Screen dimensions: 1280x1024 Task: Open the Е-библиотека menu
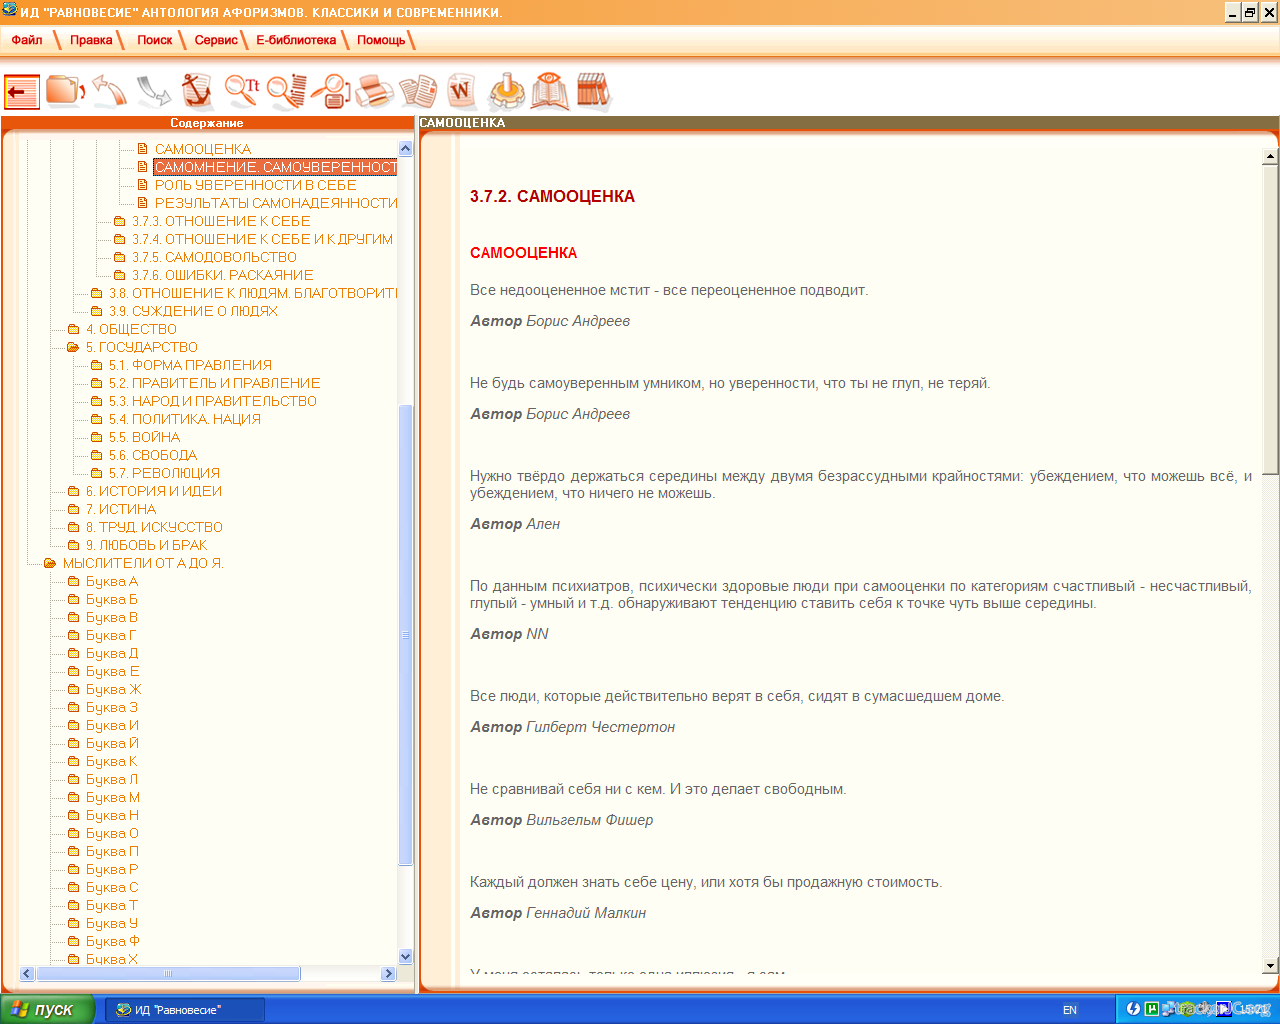click(x=296, y=40)
